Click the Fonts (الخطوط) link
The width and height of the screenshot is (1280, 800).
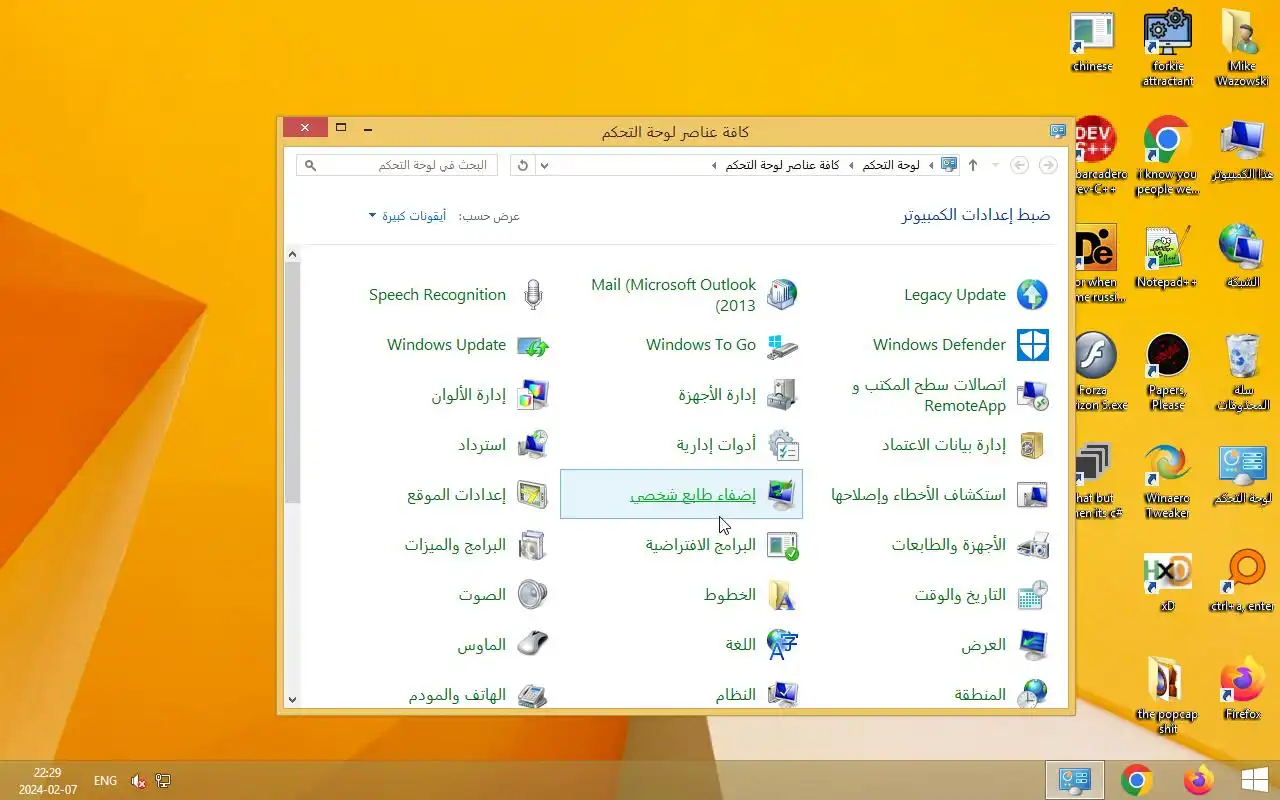[730, 595]
